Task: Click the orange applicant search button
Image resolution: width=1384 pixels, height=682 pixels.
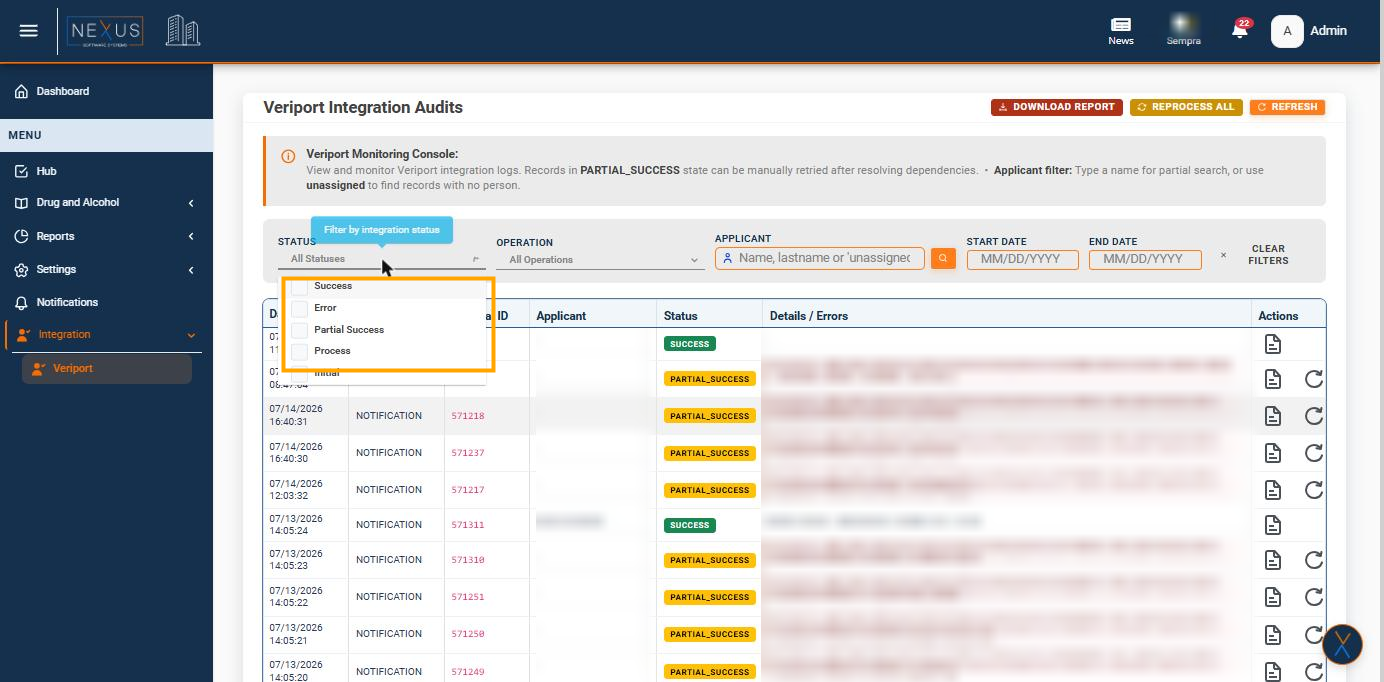Action: click(943, 259)
